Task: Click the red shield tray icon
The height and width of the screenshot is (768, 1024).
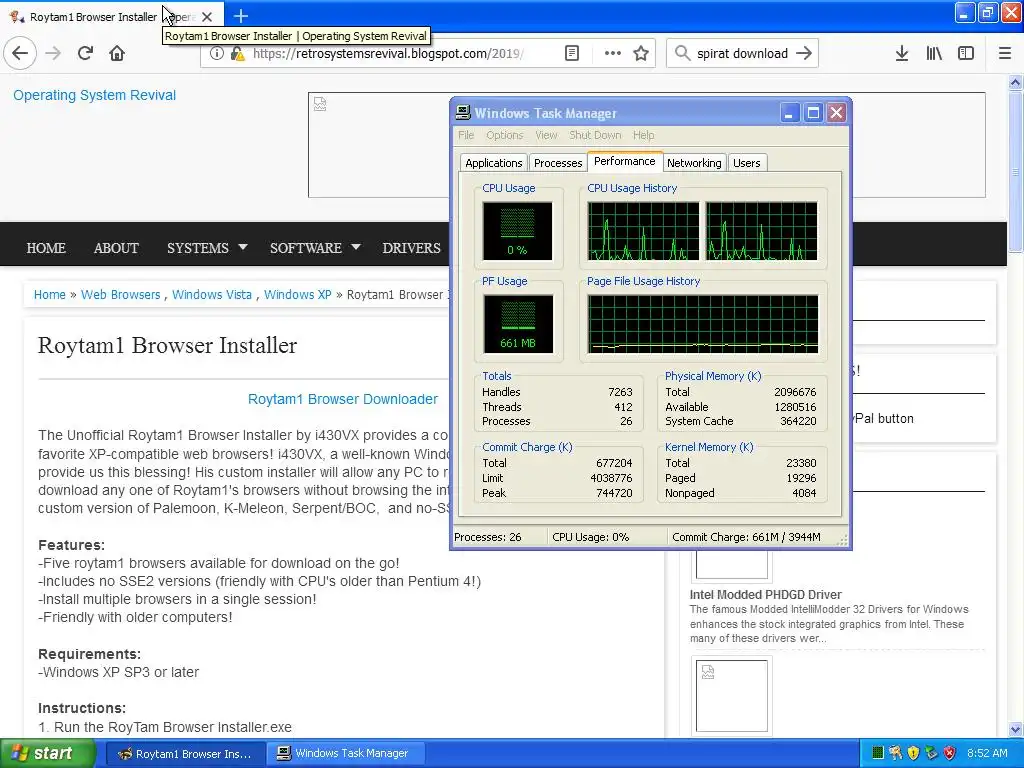Action: 950,753
